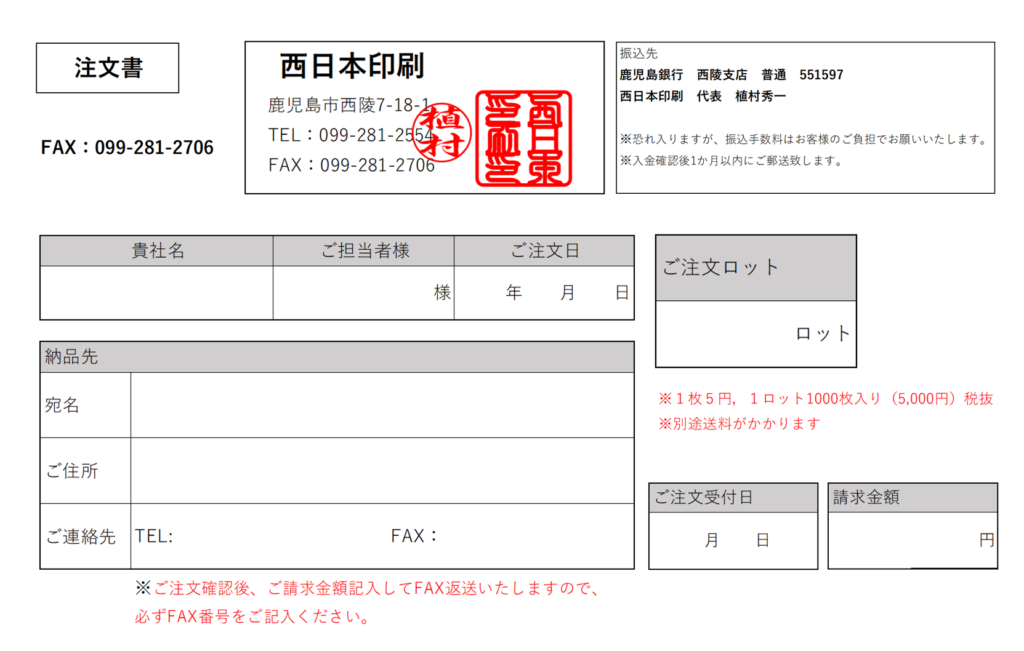Click the 請求金額 amount field

pos(912,540)
